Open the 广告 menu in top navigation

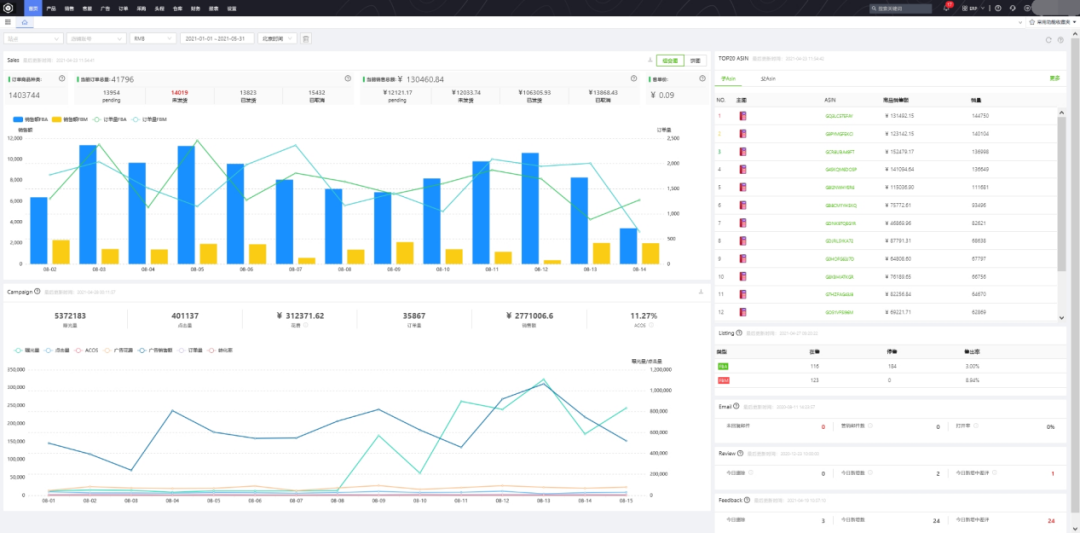coord(106,7)
